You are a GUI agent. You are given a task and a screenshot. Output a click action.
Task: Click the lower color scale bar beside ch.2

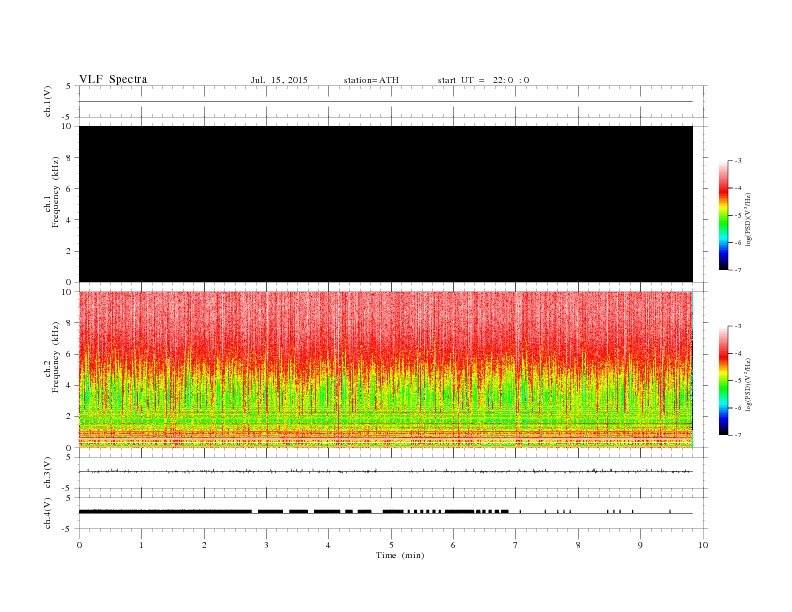click(723, 381)
